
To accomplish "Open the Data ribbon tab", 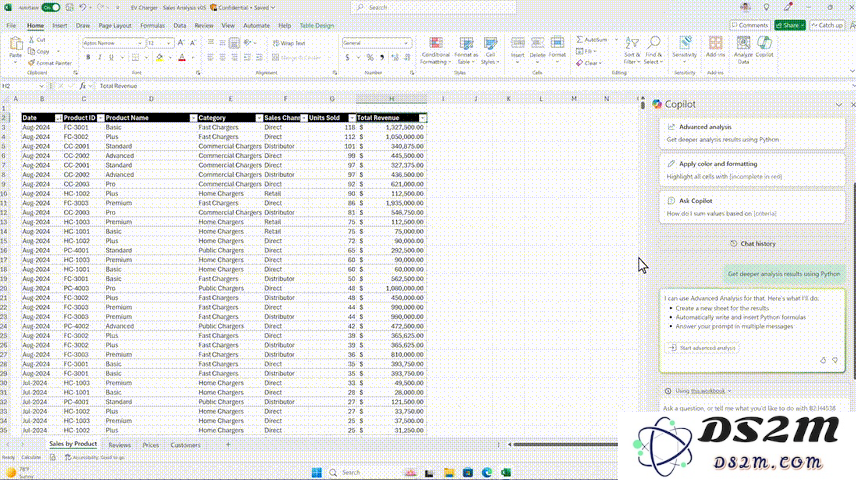I will coord(180,26).
